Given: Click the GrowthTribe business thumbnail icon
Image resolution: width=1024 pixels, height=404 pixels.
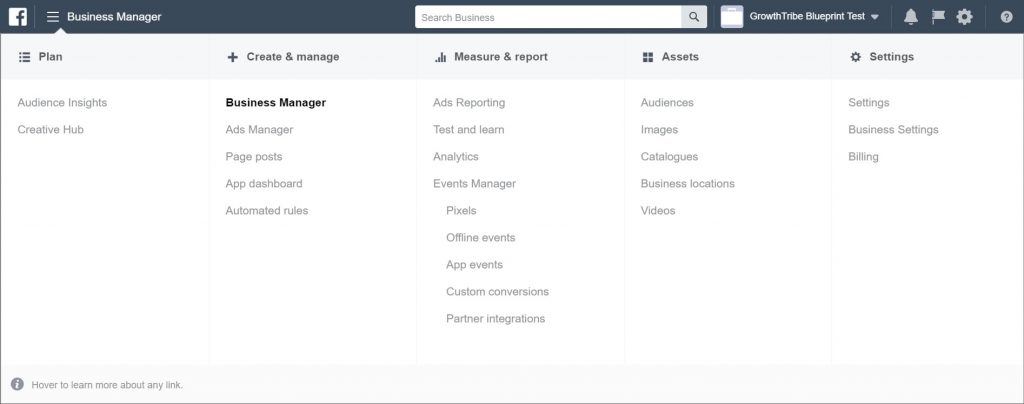Looking at the screenshot, I should [732, 17].
